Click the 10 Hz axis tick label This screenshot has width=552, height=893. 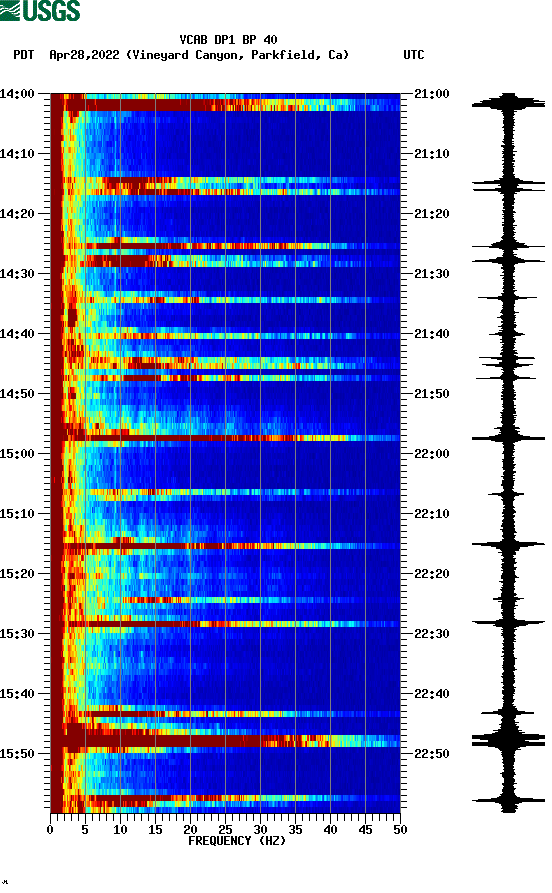click(120, 830)
